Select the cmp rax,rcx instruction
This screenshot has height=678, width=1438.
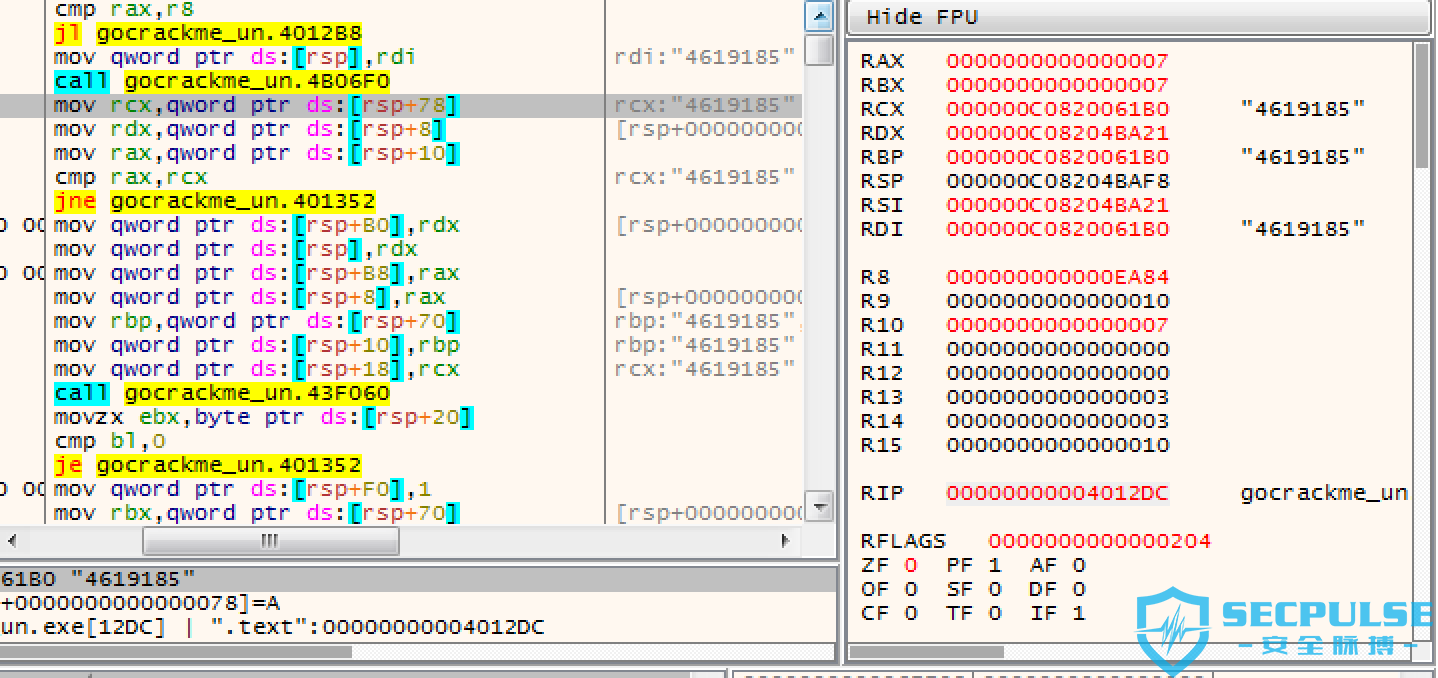(x=131, y=177)
